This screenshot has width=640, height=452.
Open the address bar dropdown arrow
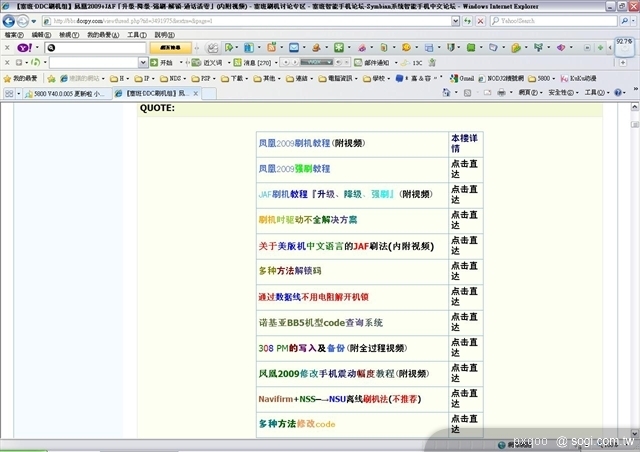456,21
